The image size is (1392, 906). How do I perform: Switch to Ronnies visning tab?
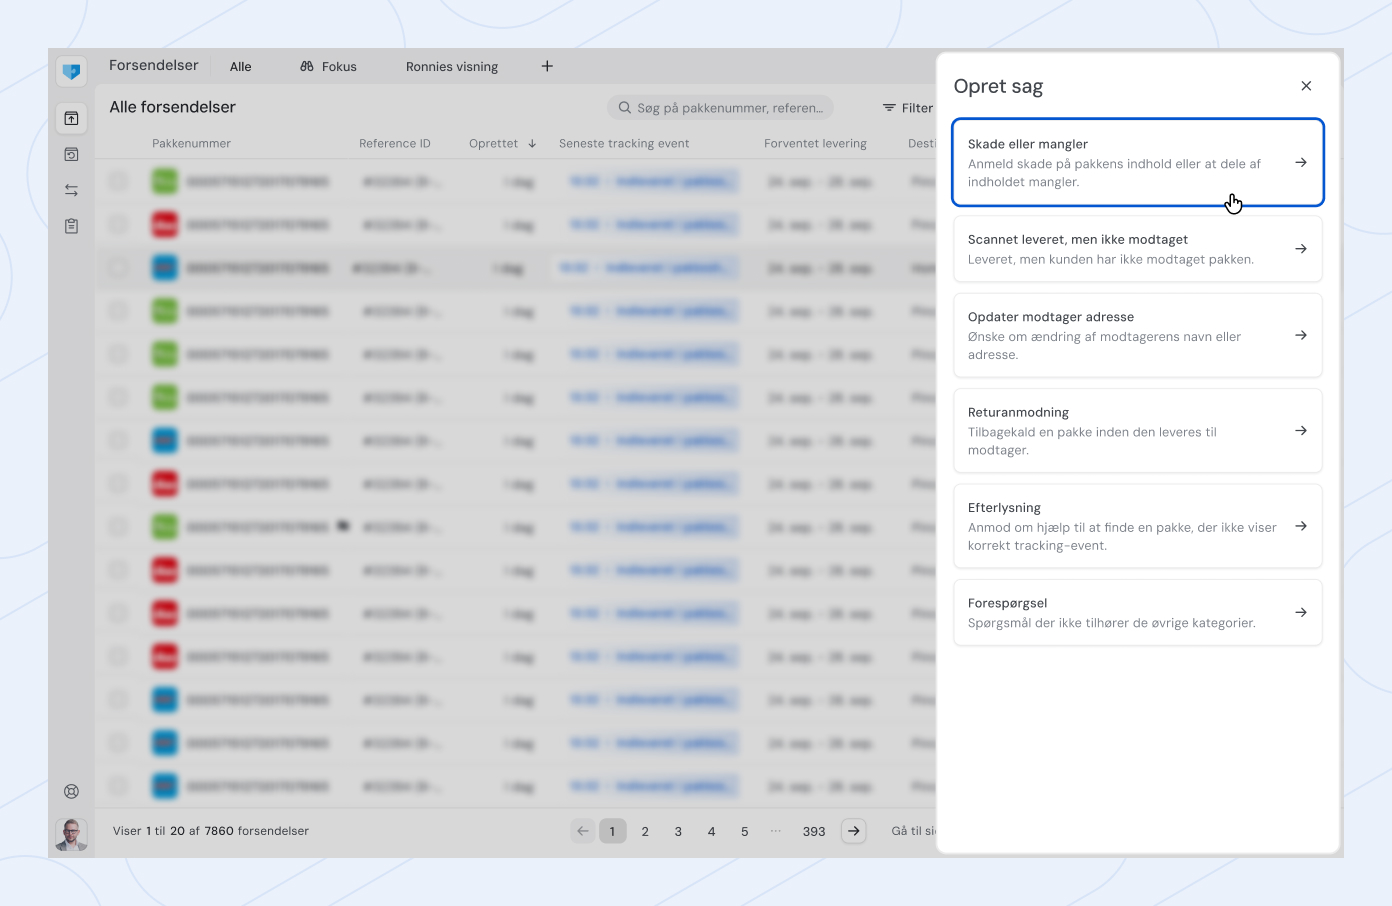coord(452,67)
